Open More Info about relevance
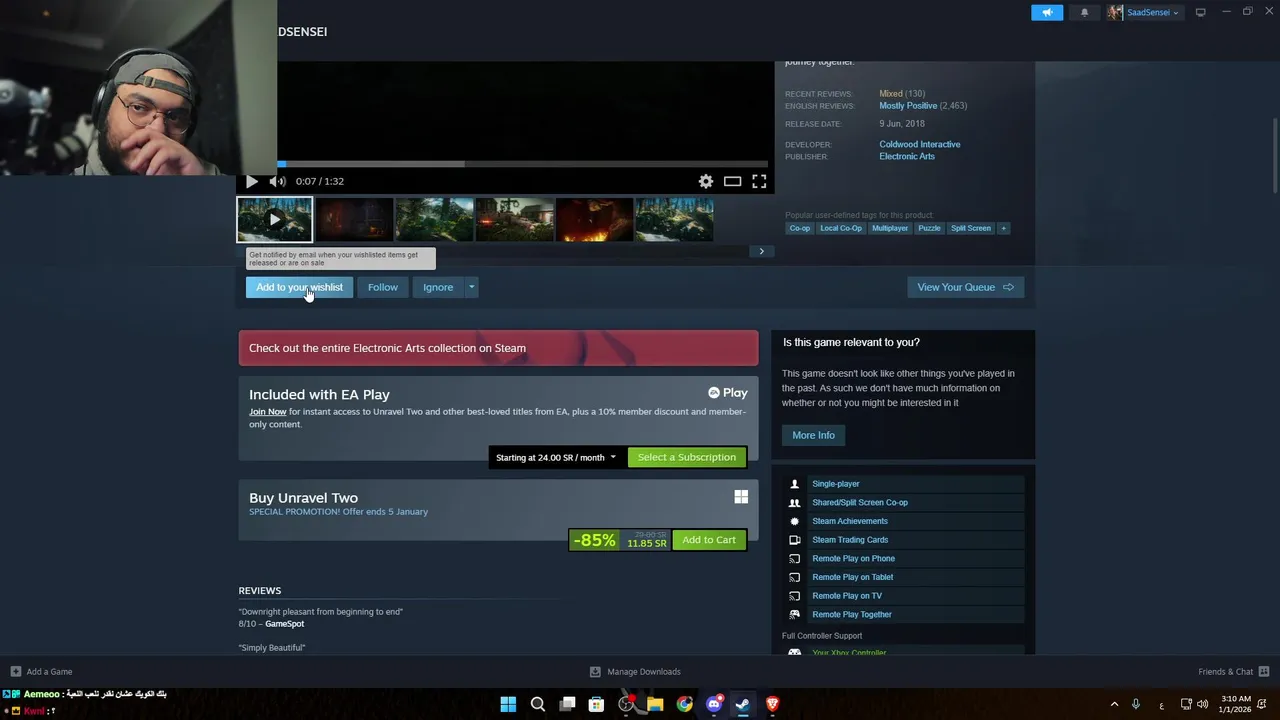Image resolution: width=1280 pixels, height=720 pixels. (813, 435)
